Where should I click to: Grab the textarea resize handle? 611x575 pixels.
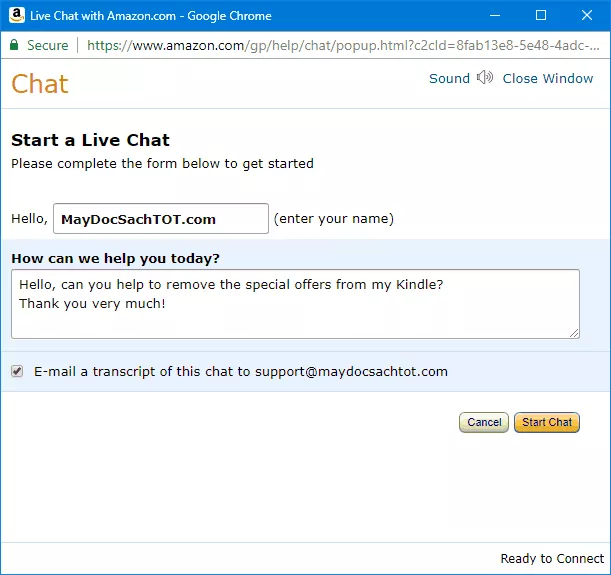574,333
